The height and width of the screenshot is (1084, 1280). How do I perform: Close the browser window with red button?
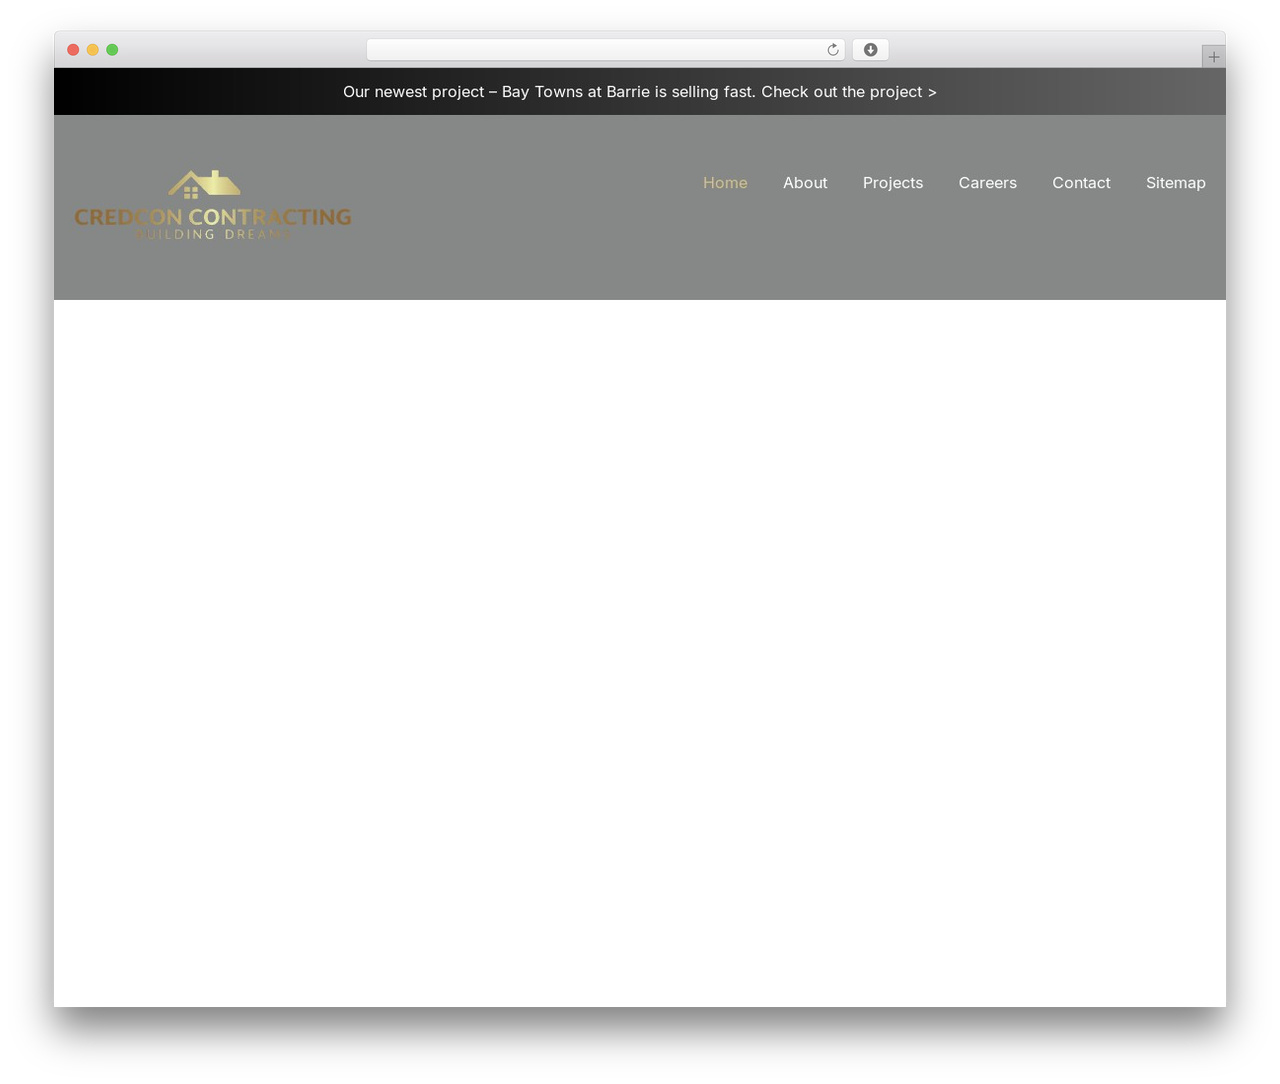[x=73, y=50]
